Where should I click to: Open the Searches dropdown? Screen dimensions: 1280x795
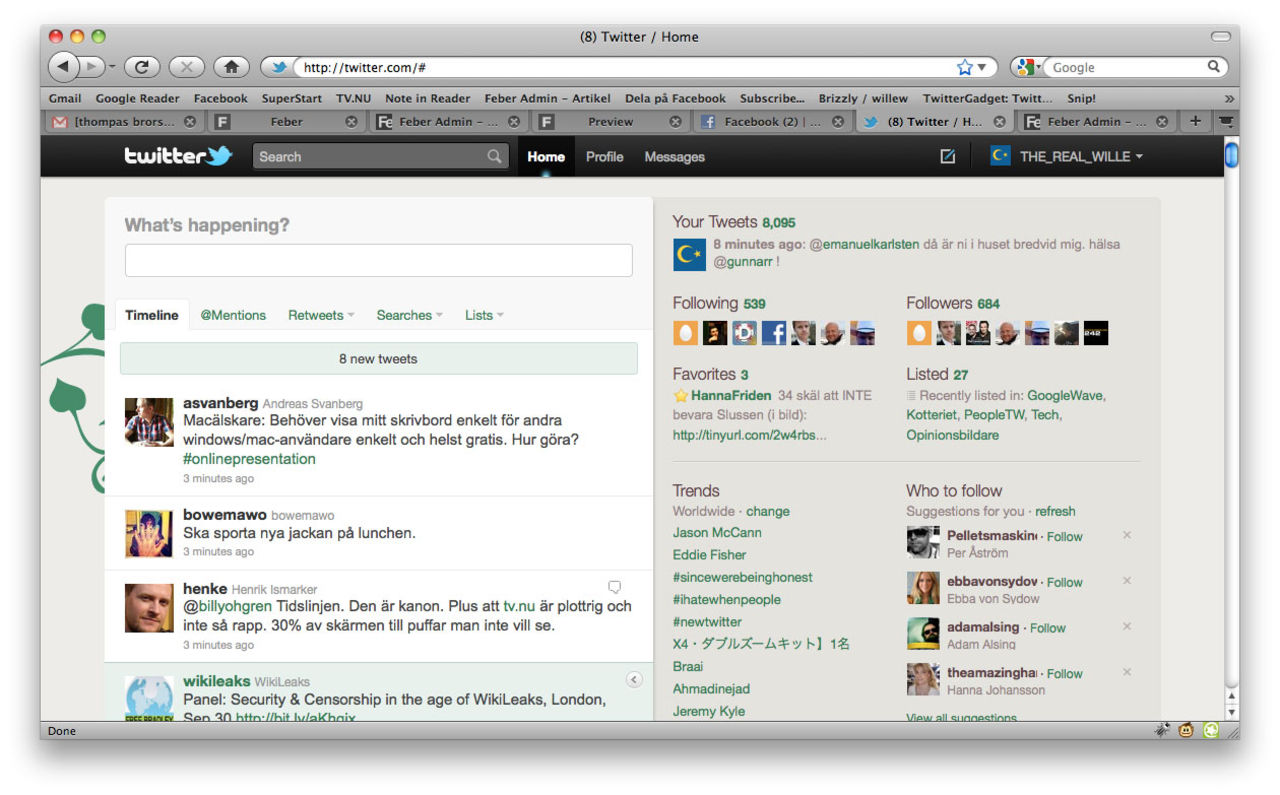(409, 315)
